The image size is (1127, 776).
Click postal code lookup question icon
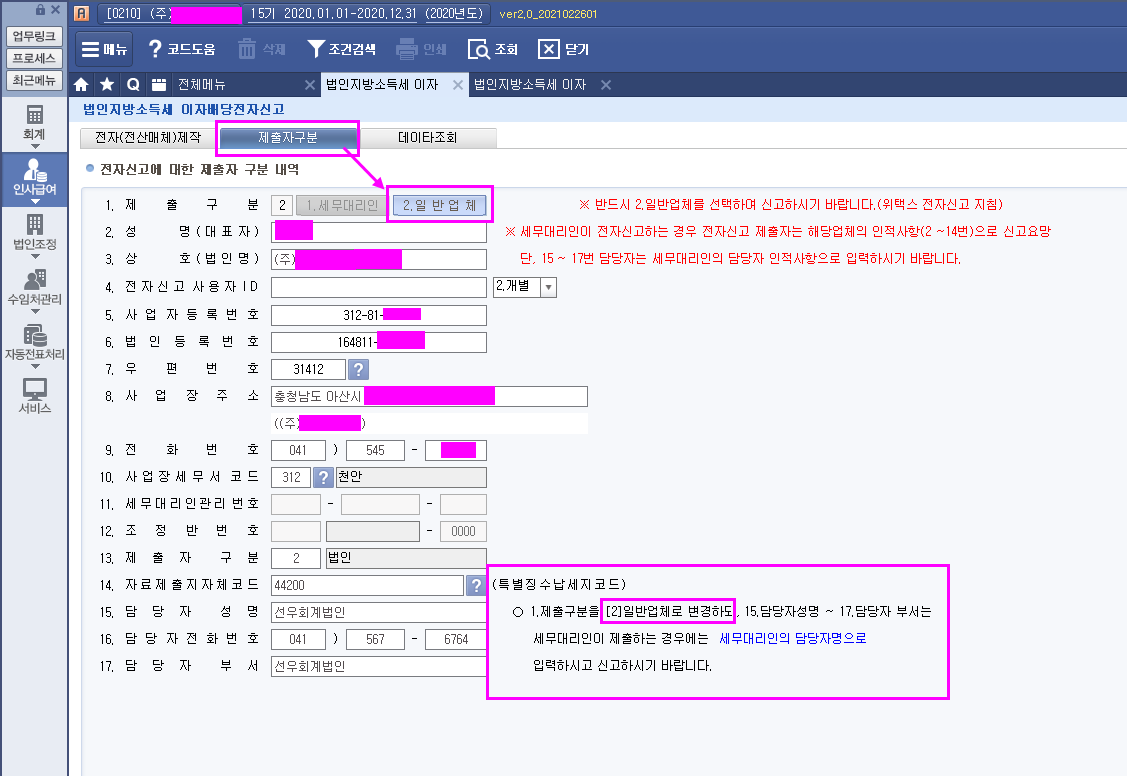358,369
